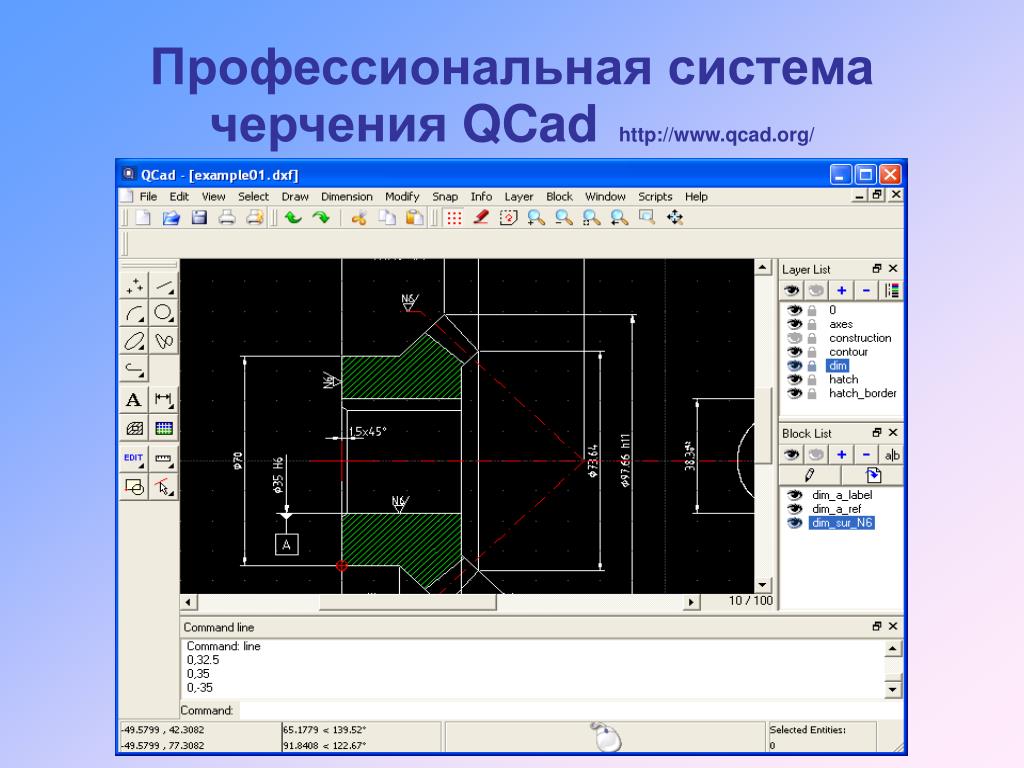The width and height of the screenshot is (1024, 768).
Task: Redo with the green forward arrow
Action: pos(321,217)
